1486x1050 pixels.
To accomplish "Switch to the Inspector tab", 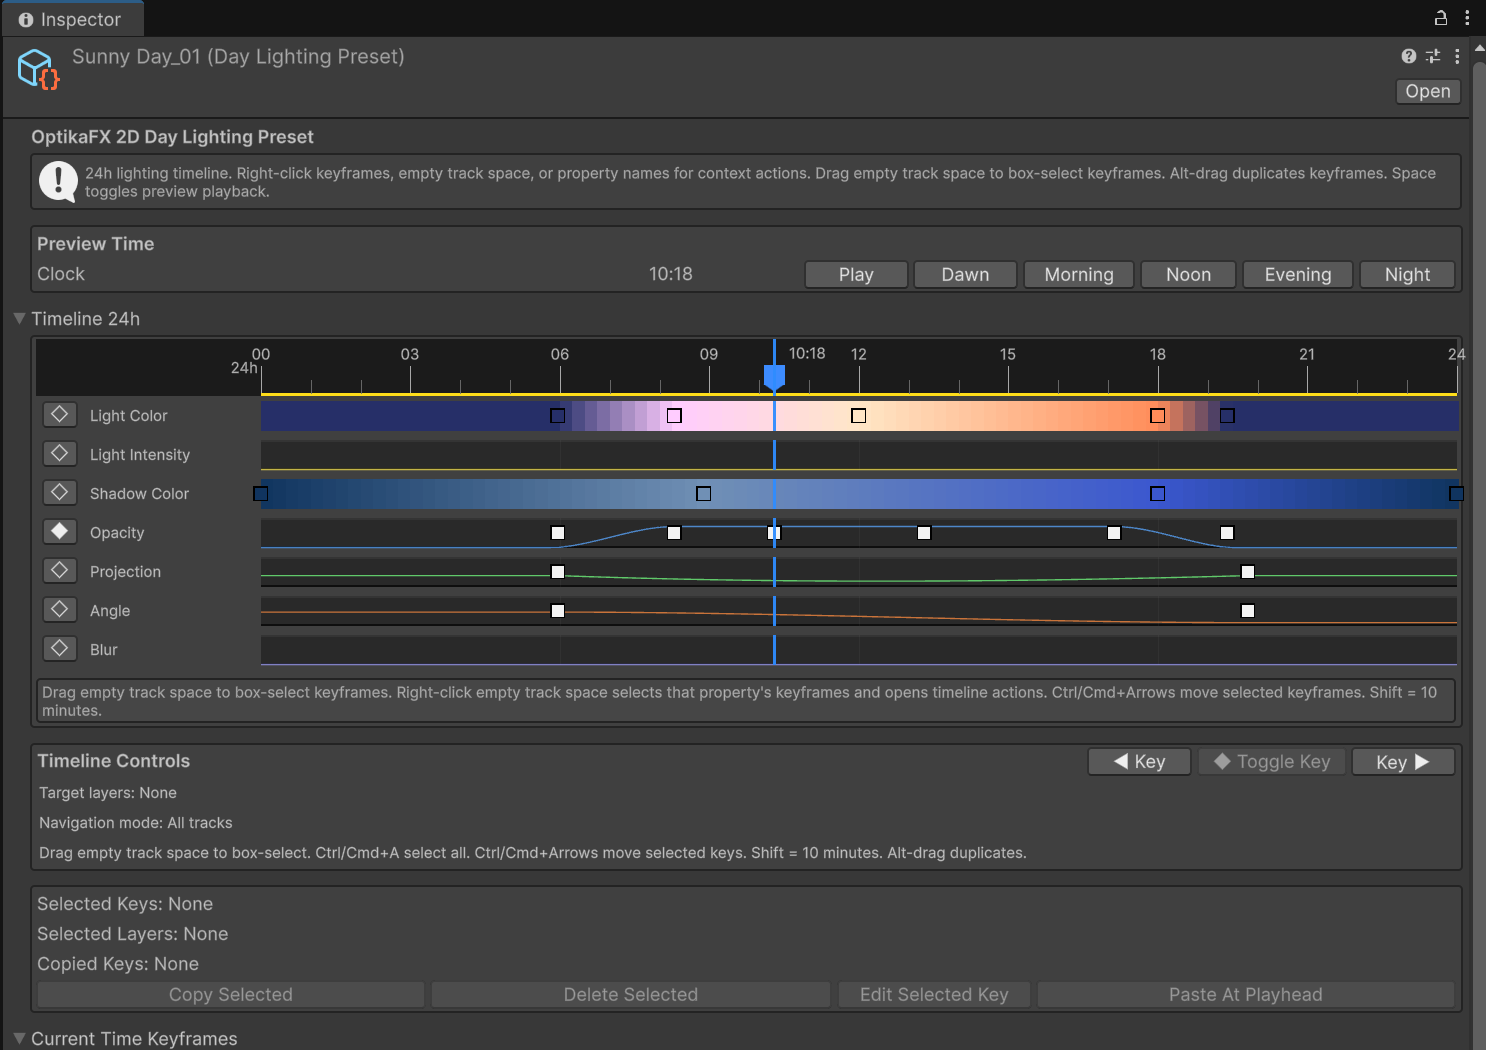I will point(72,19).
